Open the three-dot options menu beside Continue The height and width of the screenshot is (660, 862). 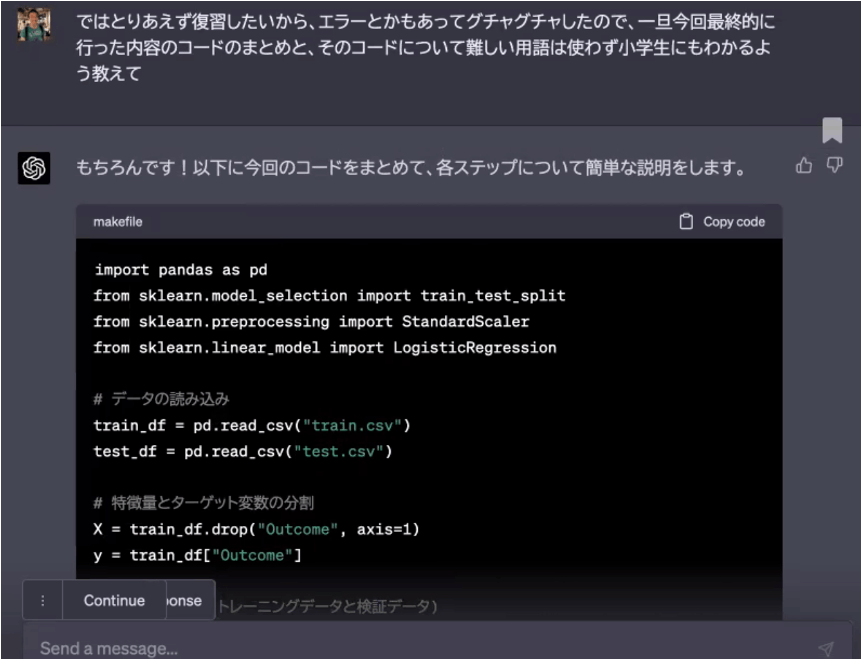coord(42,600)
